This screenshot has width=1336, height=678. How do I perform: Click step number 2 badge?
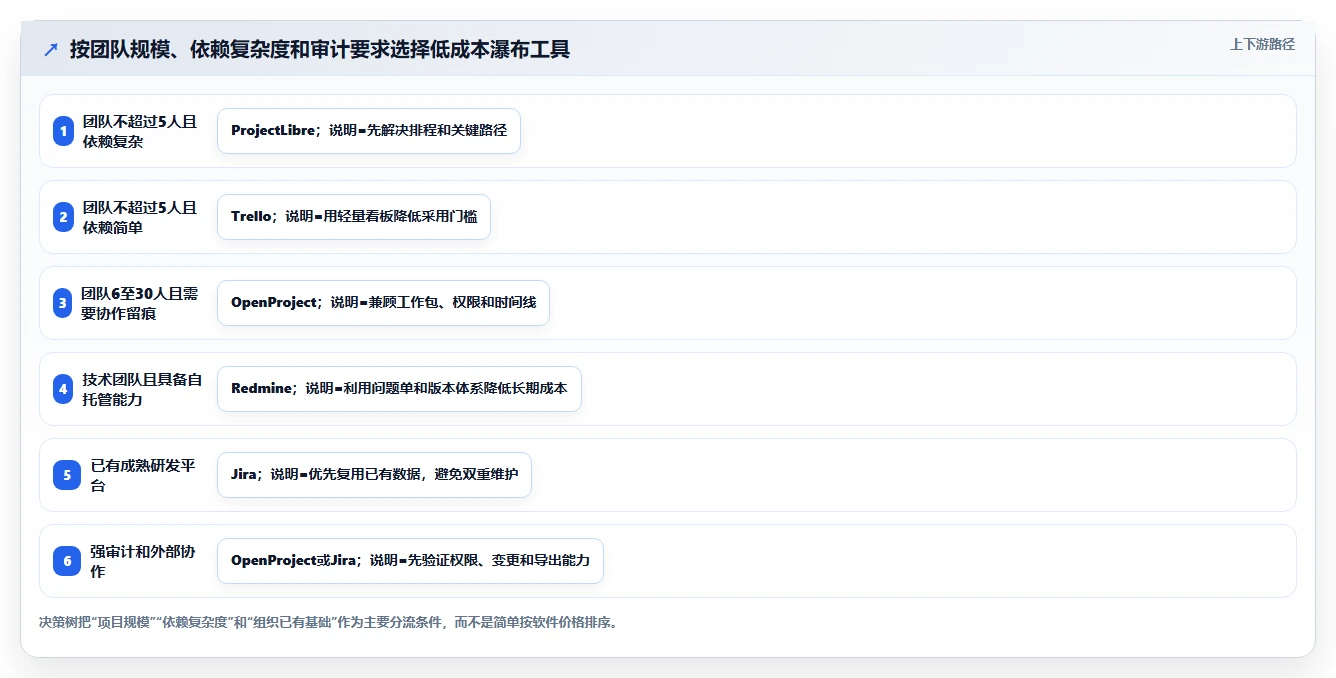point(64,217)
